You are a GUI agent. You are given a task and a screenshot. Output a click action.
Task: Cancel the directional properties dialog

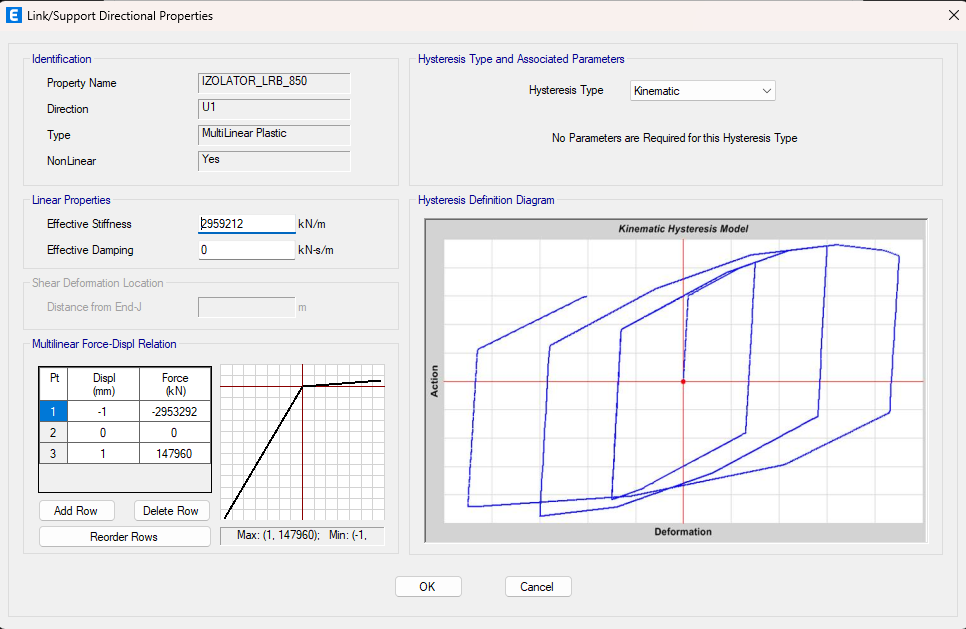click(537, 586)
